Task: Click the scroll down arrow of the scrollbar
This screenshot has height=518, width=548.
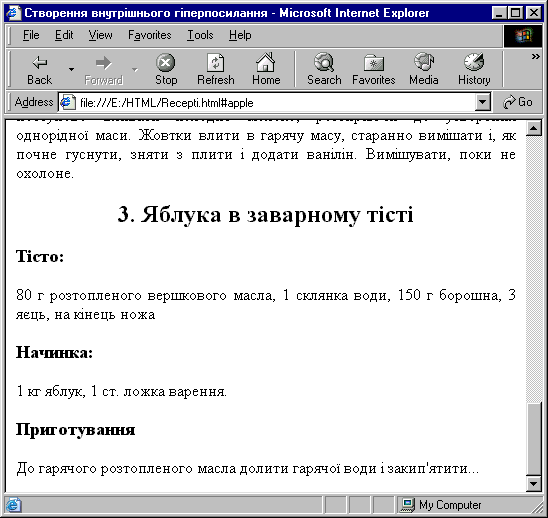Action: 534,484
